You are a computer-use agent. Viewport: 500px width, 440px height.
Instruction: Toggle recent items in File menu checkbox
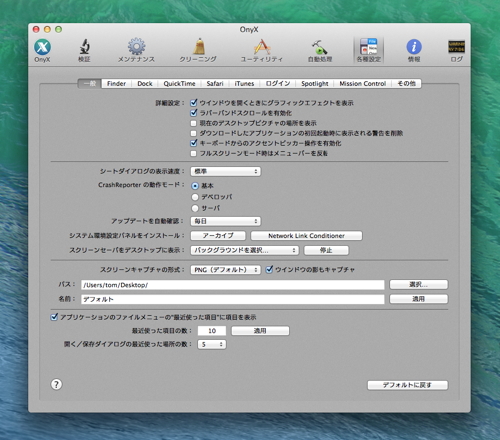pyautogui.click(x=54, y=317)
